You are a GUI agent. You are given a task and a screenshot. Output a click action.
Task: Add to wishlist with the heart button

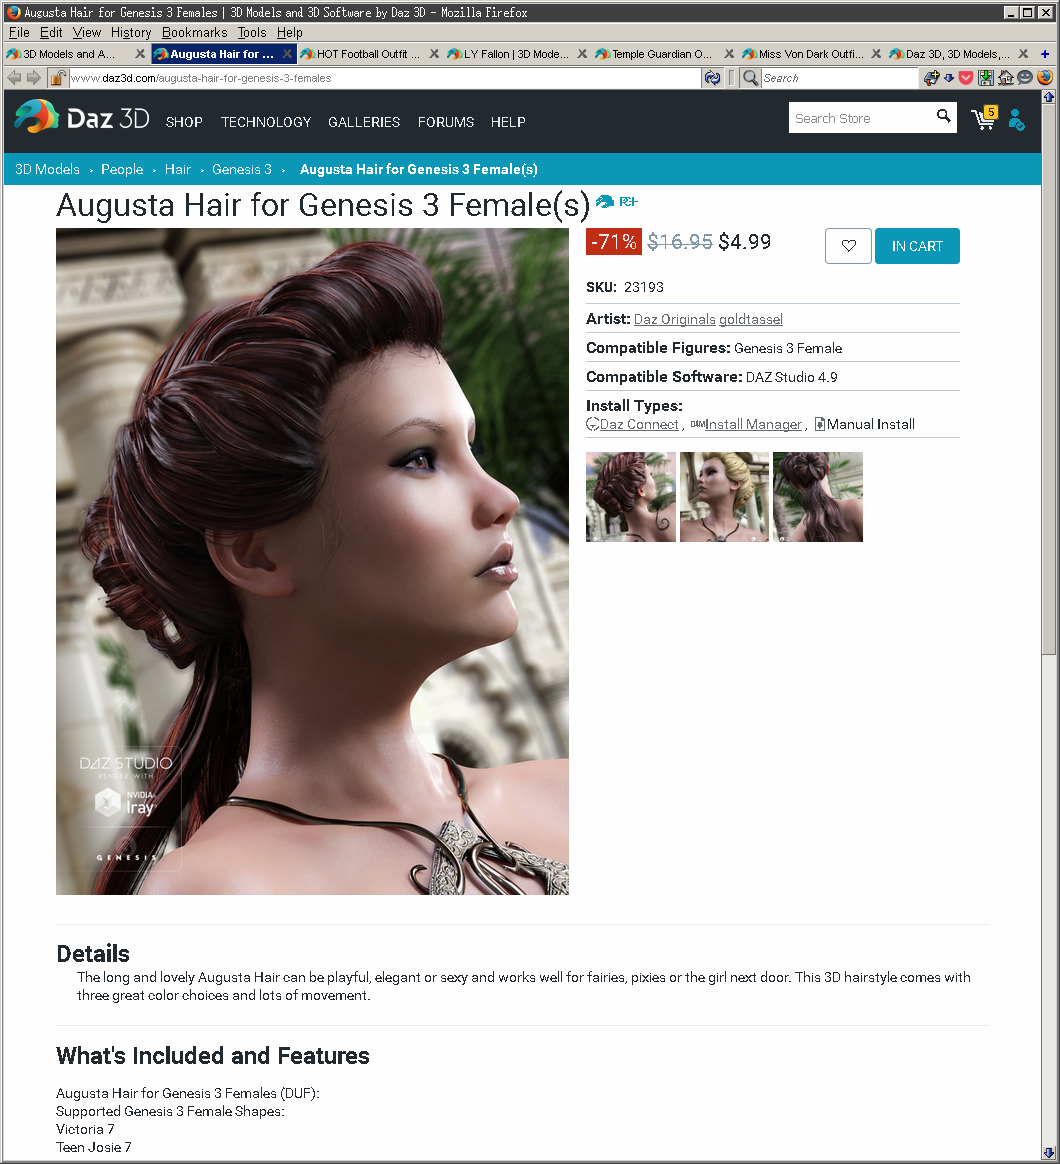848,246
